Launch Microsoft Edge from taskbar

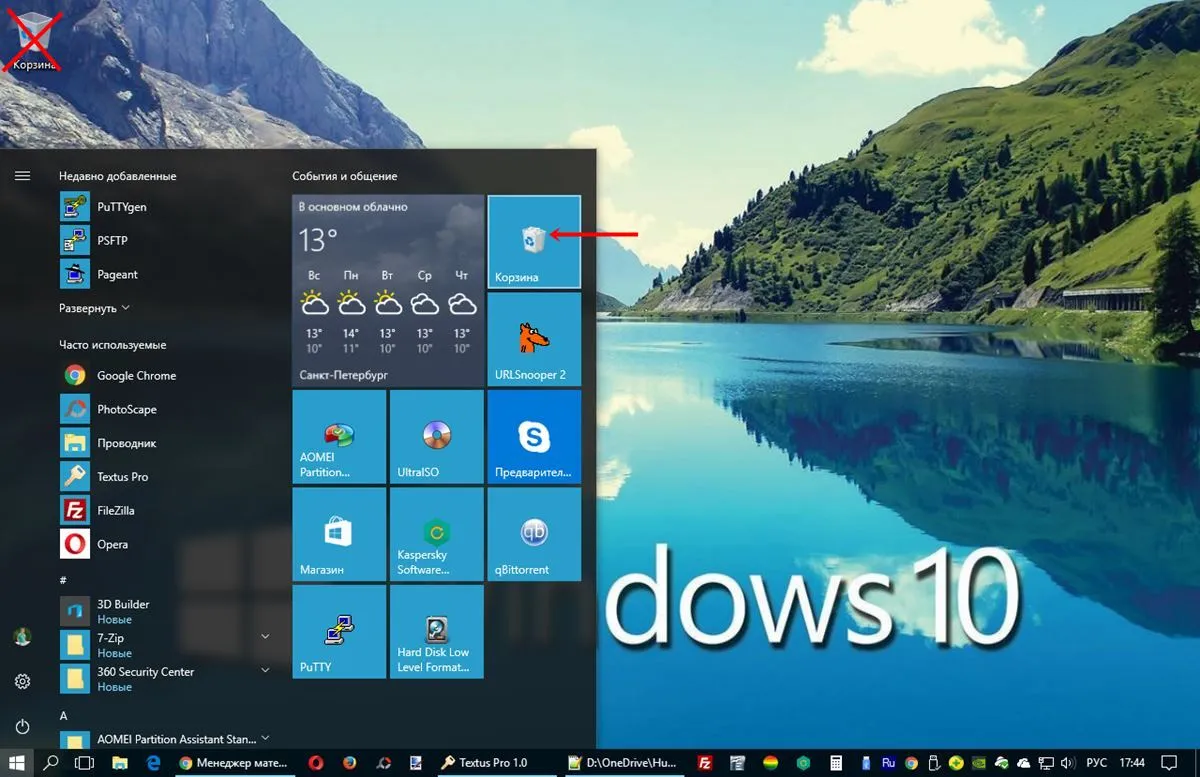click(x=153, y=763)
